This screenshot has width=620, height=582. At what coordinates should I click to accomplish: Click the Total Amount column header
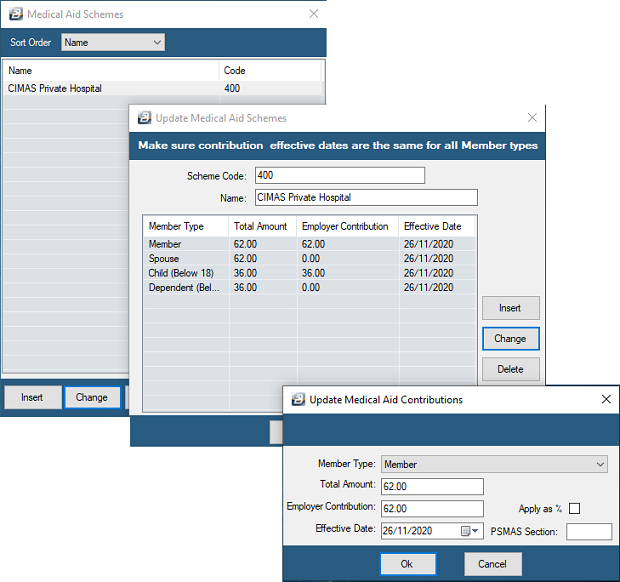263,227
